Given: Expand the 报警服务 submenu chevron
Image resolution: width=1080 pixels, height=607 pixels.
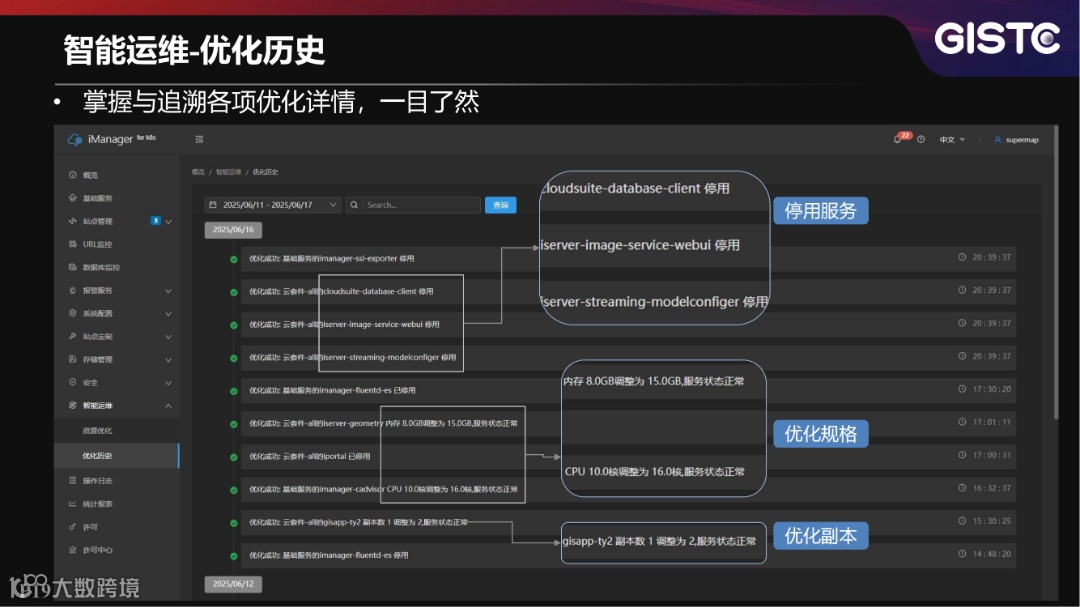Looking at the screenshot, I should click(x=168, y=291).
